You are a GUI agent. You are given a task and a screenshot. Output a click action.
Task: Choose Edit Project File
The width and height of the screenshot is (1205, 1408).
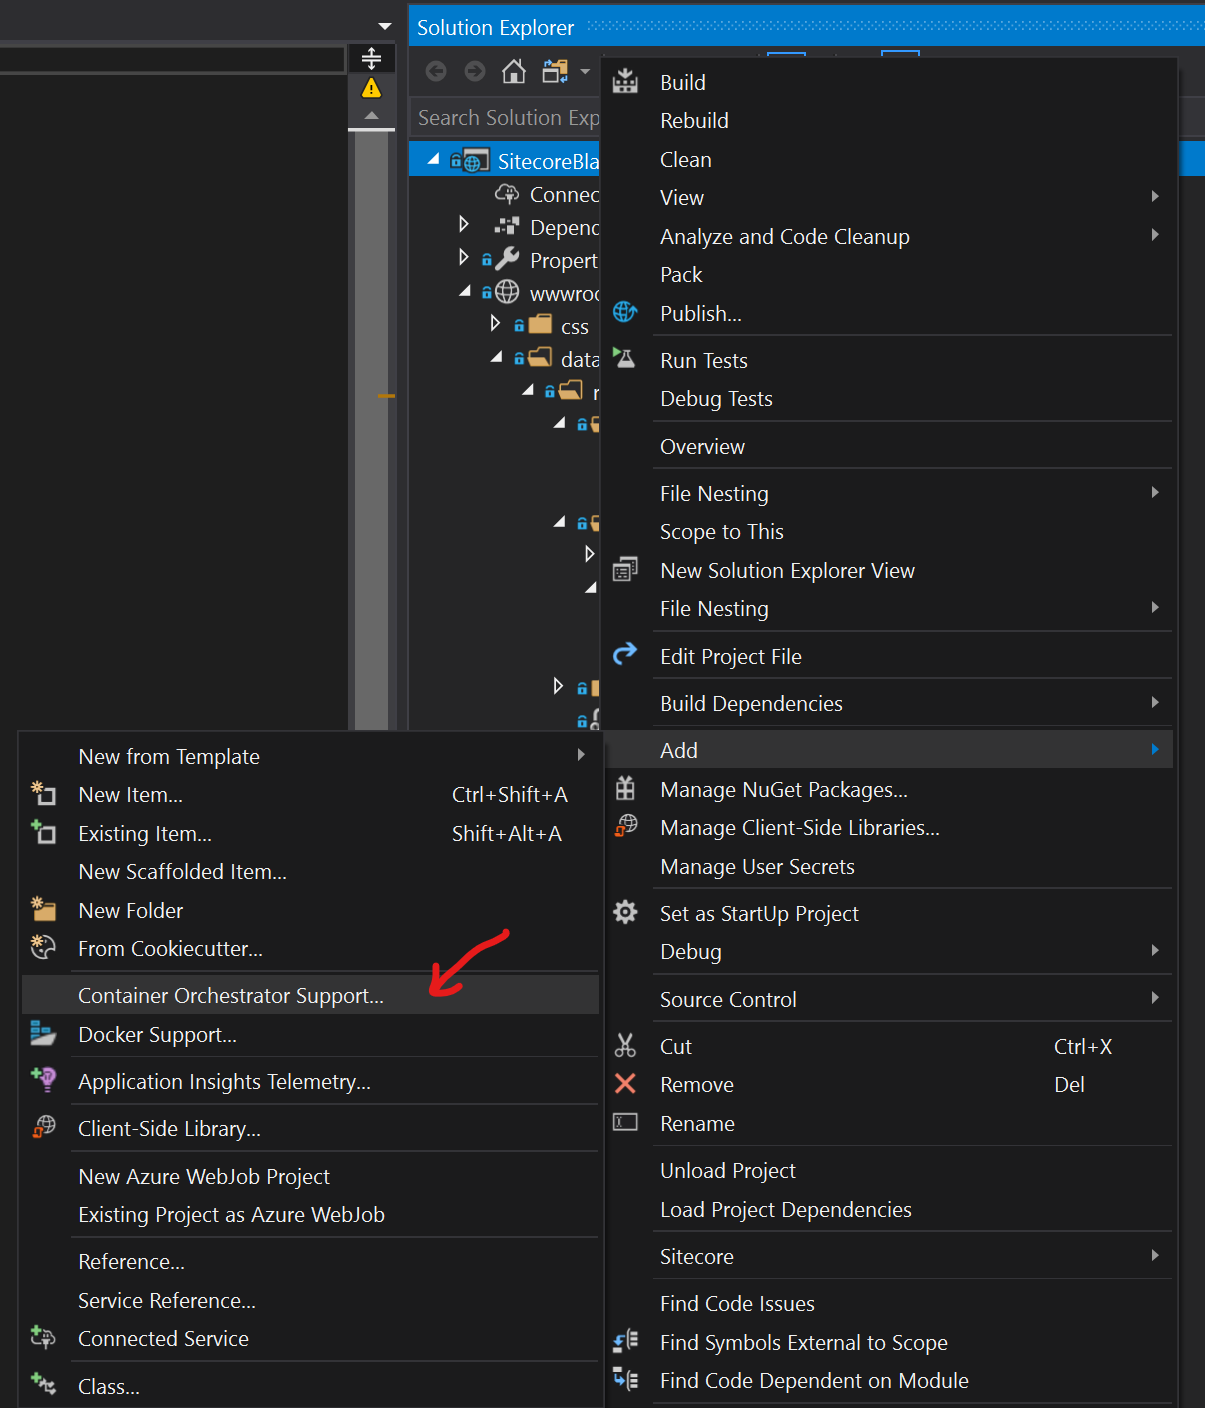730,657
